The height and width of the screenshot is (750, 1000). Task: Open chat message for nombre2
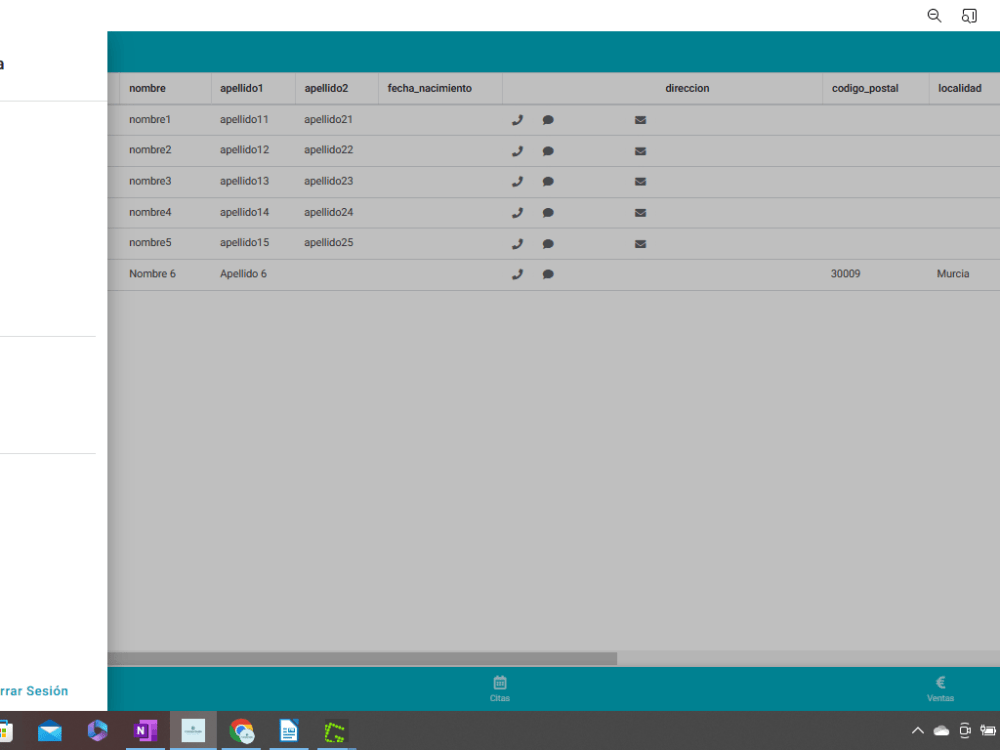[548, 150]
